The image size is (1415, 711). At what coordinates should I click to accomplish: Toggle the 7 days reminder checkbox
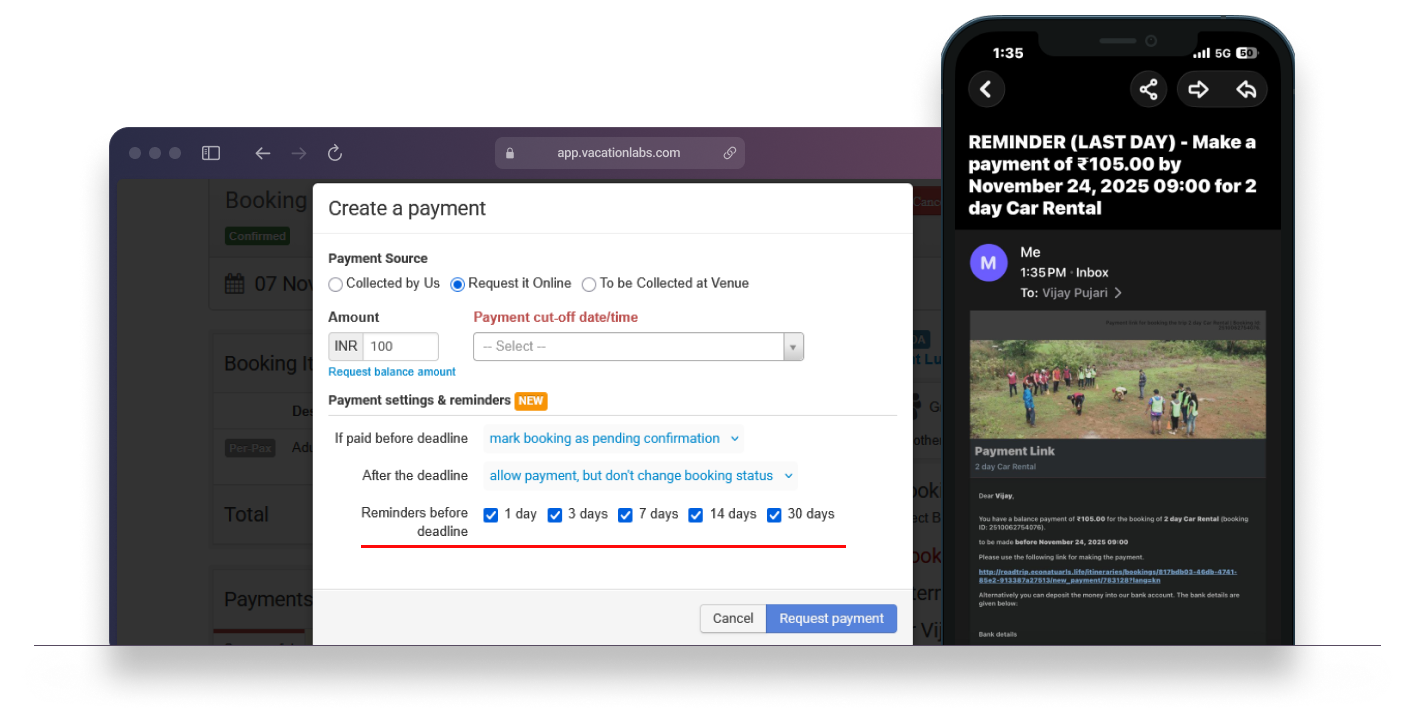pyautogui.click(x=625, y=515)
